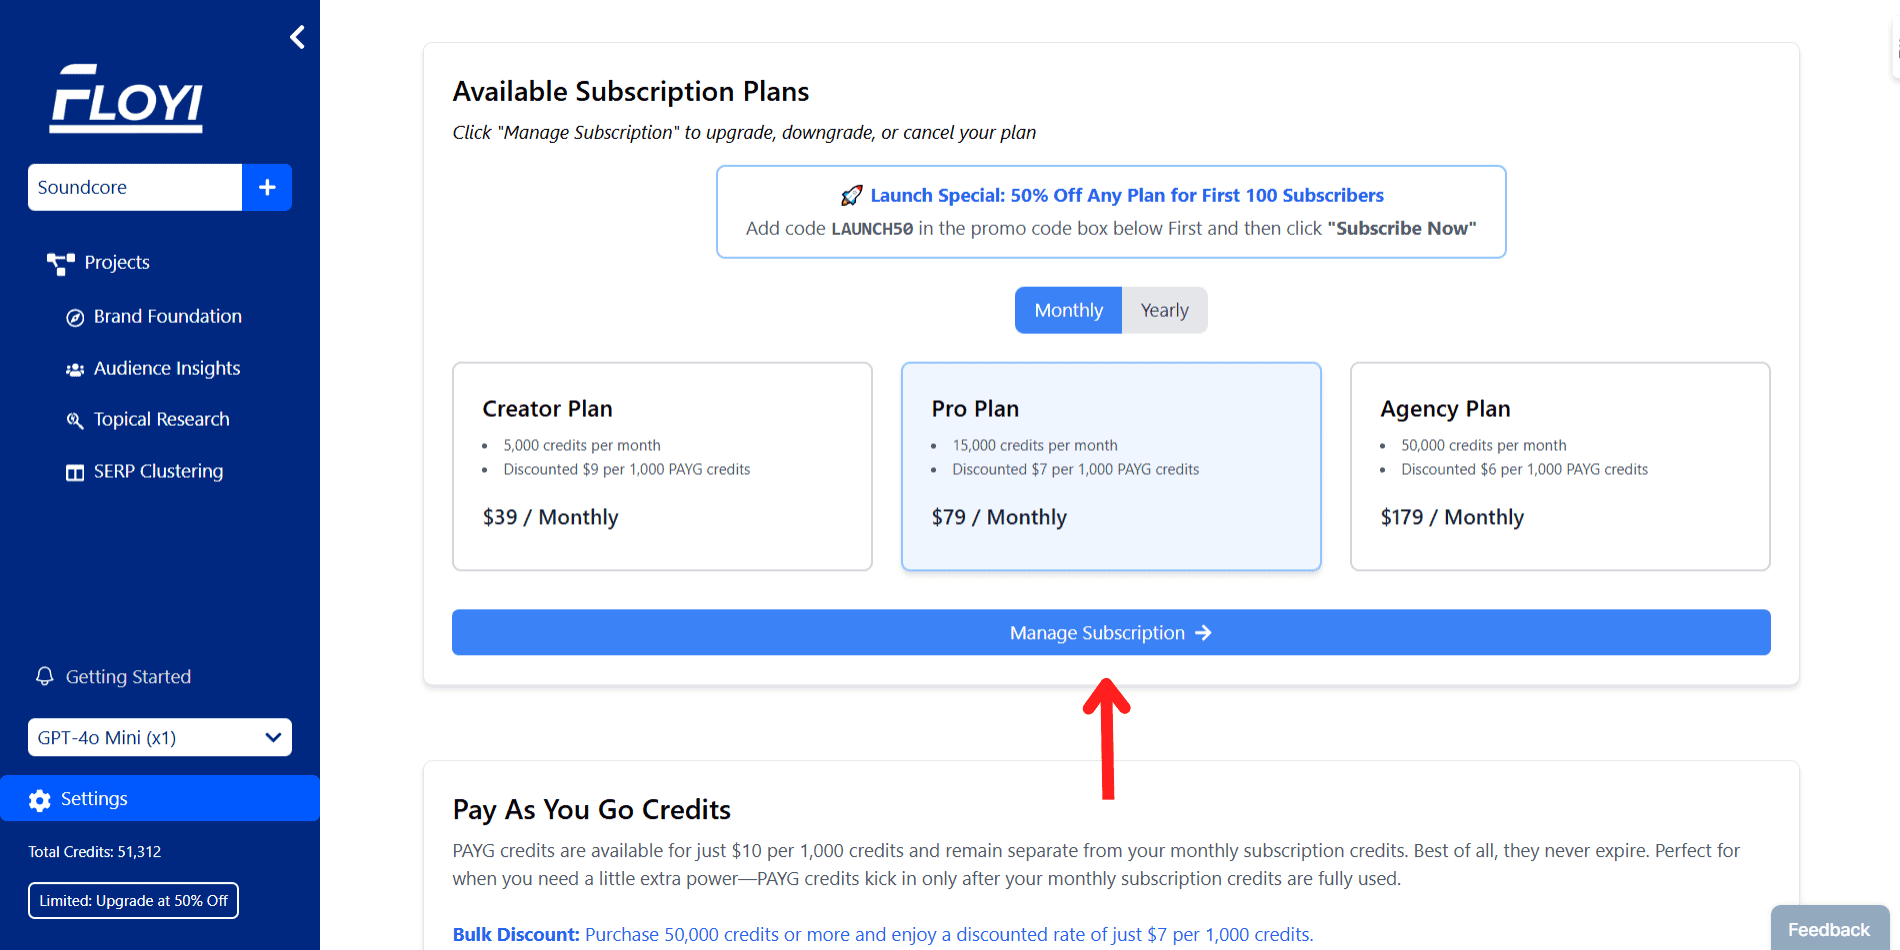Open Projects via its diagram icon
The image size is (1900, 950).
click(x=60, y=263)
